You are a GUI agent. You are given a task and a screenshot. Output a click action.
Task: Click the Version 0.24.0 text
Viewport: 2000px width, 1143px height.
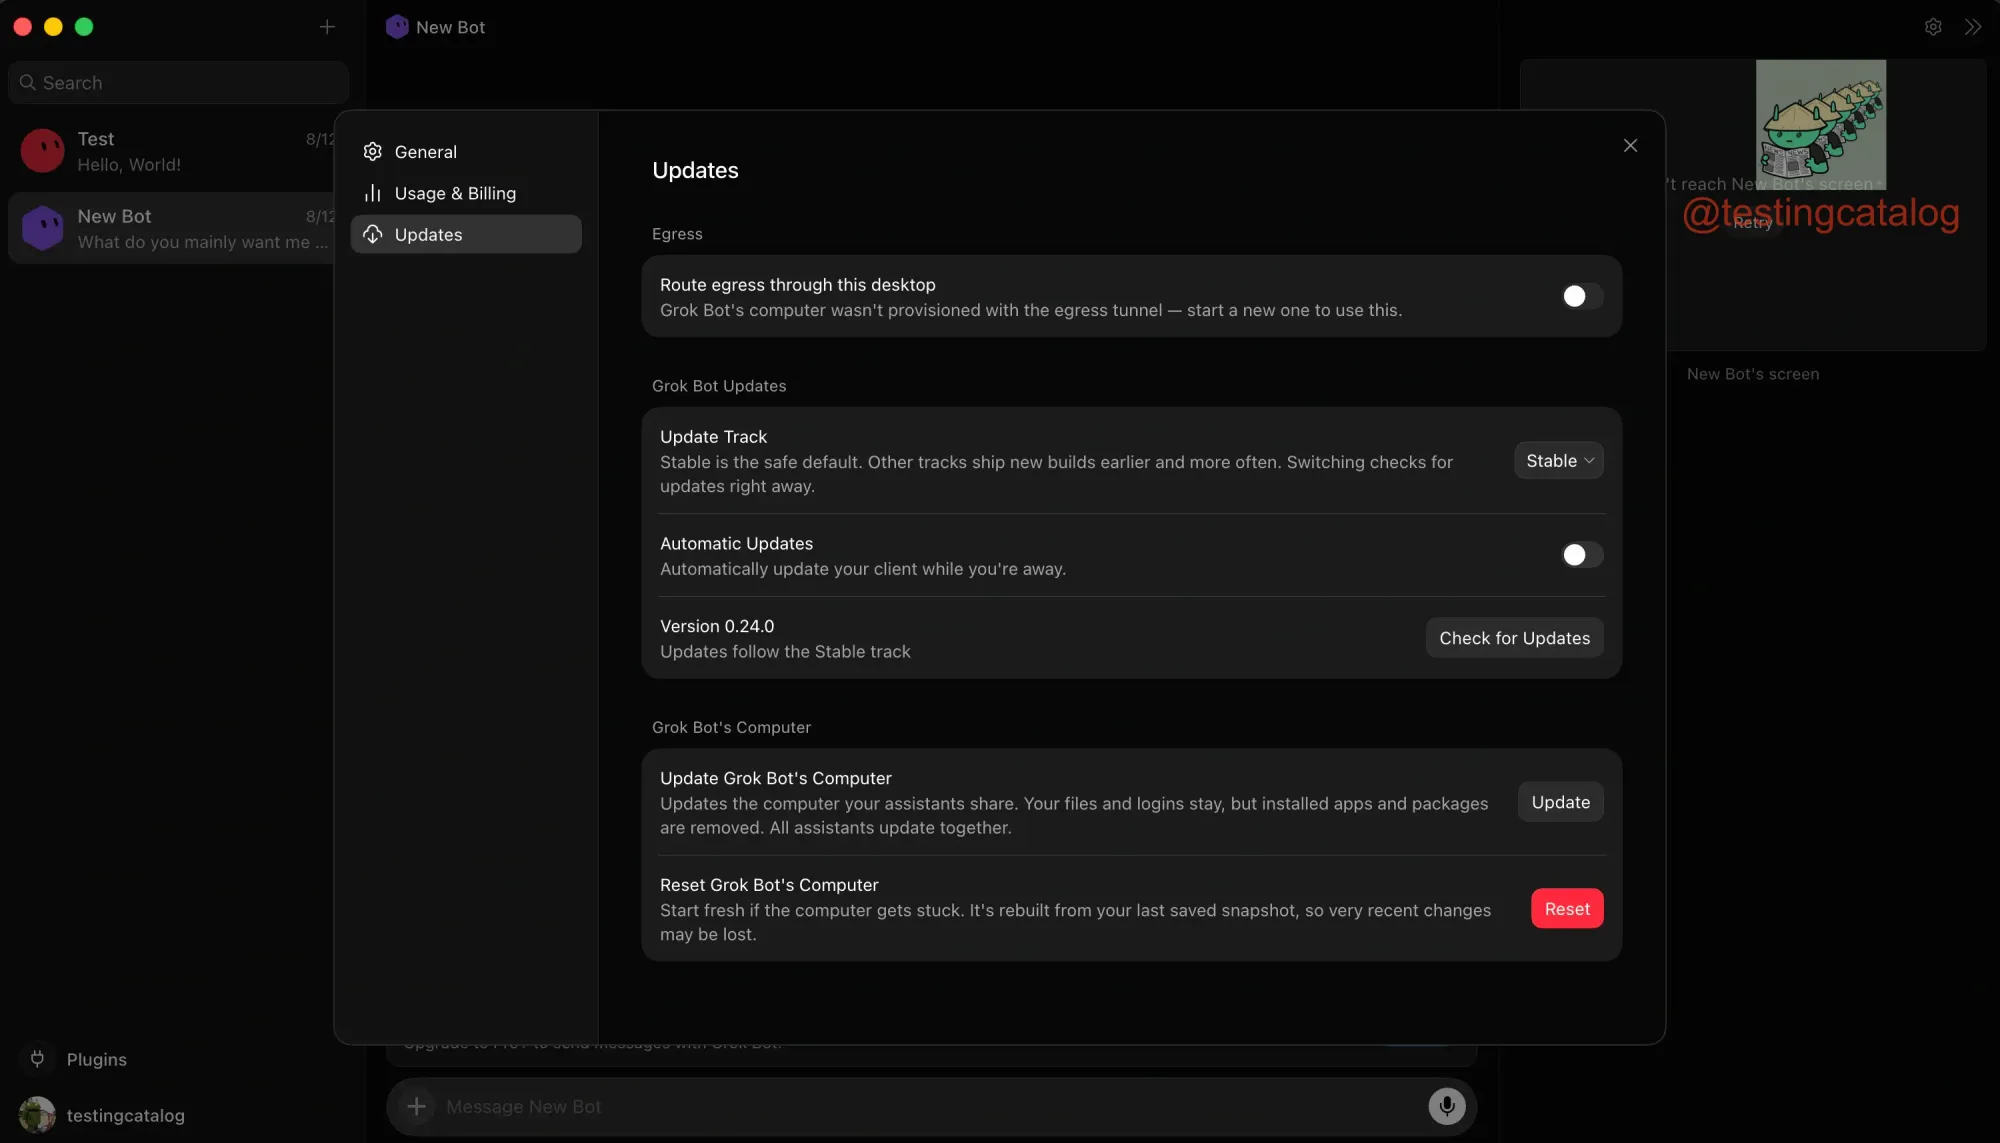tap(717, 626)
